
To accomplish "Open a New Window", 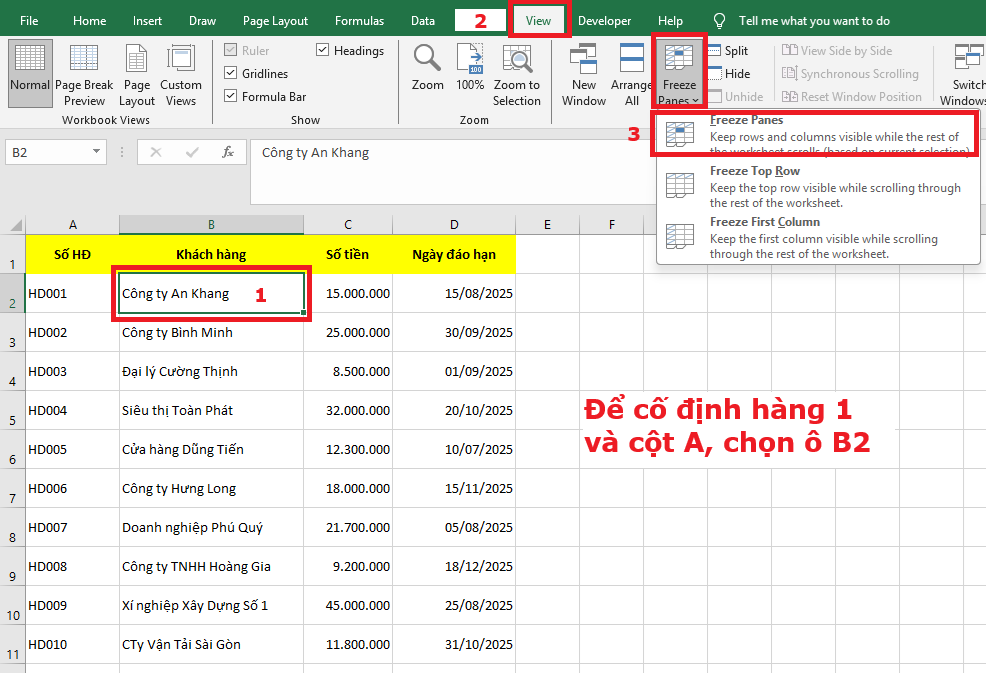I will coord(584,73).
